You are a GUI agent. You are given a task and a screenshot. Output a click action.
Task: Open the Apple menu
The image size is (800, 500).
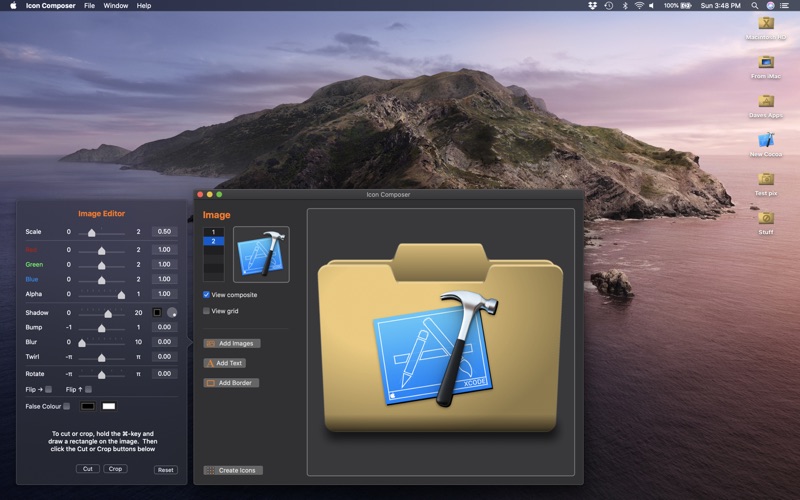click(x=13, y=6)
